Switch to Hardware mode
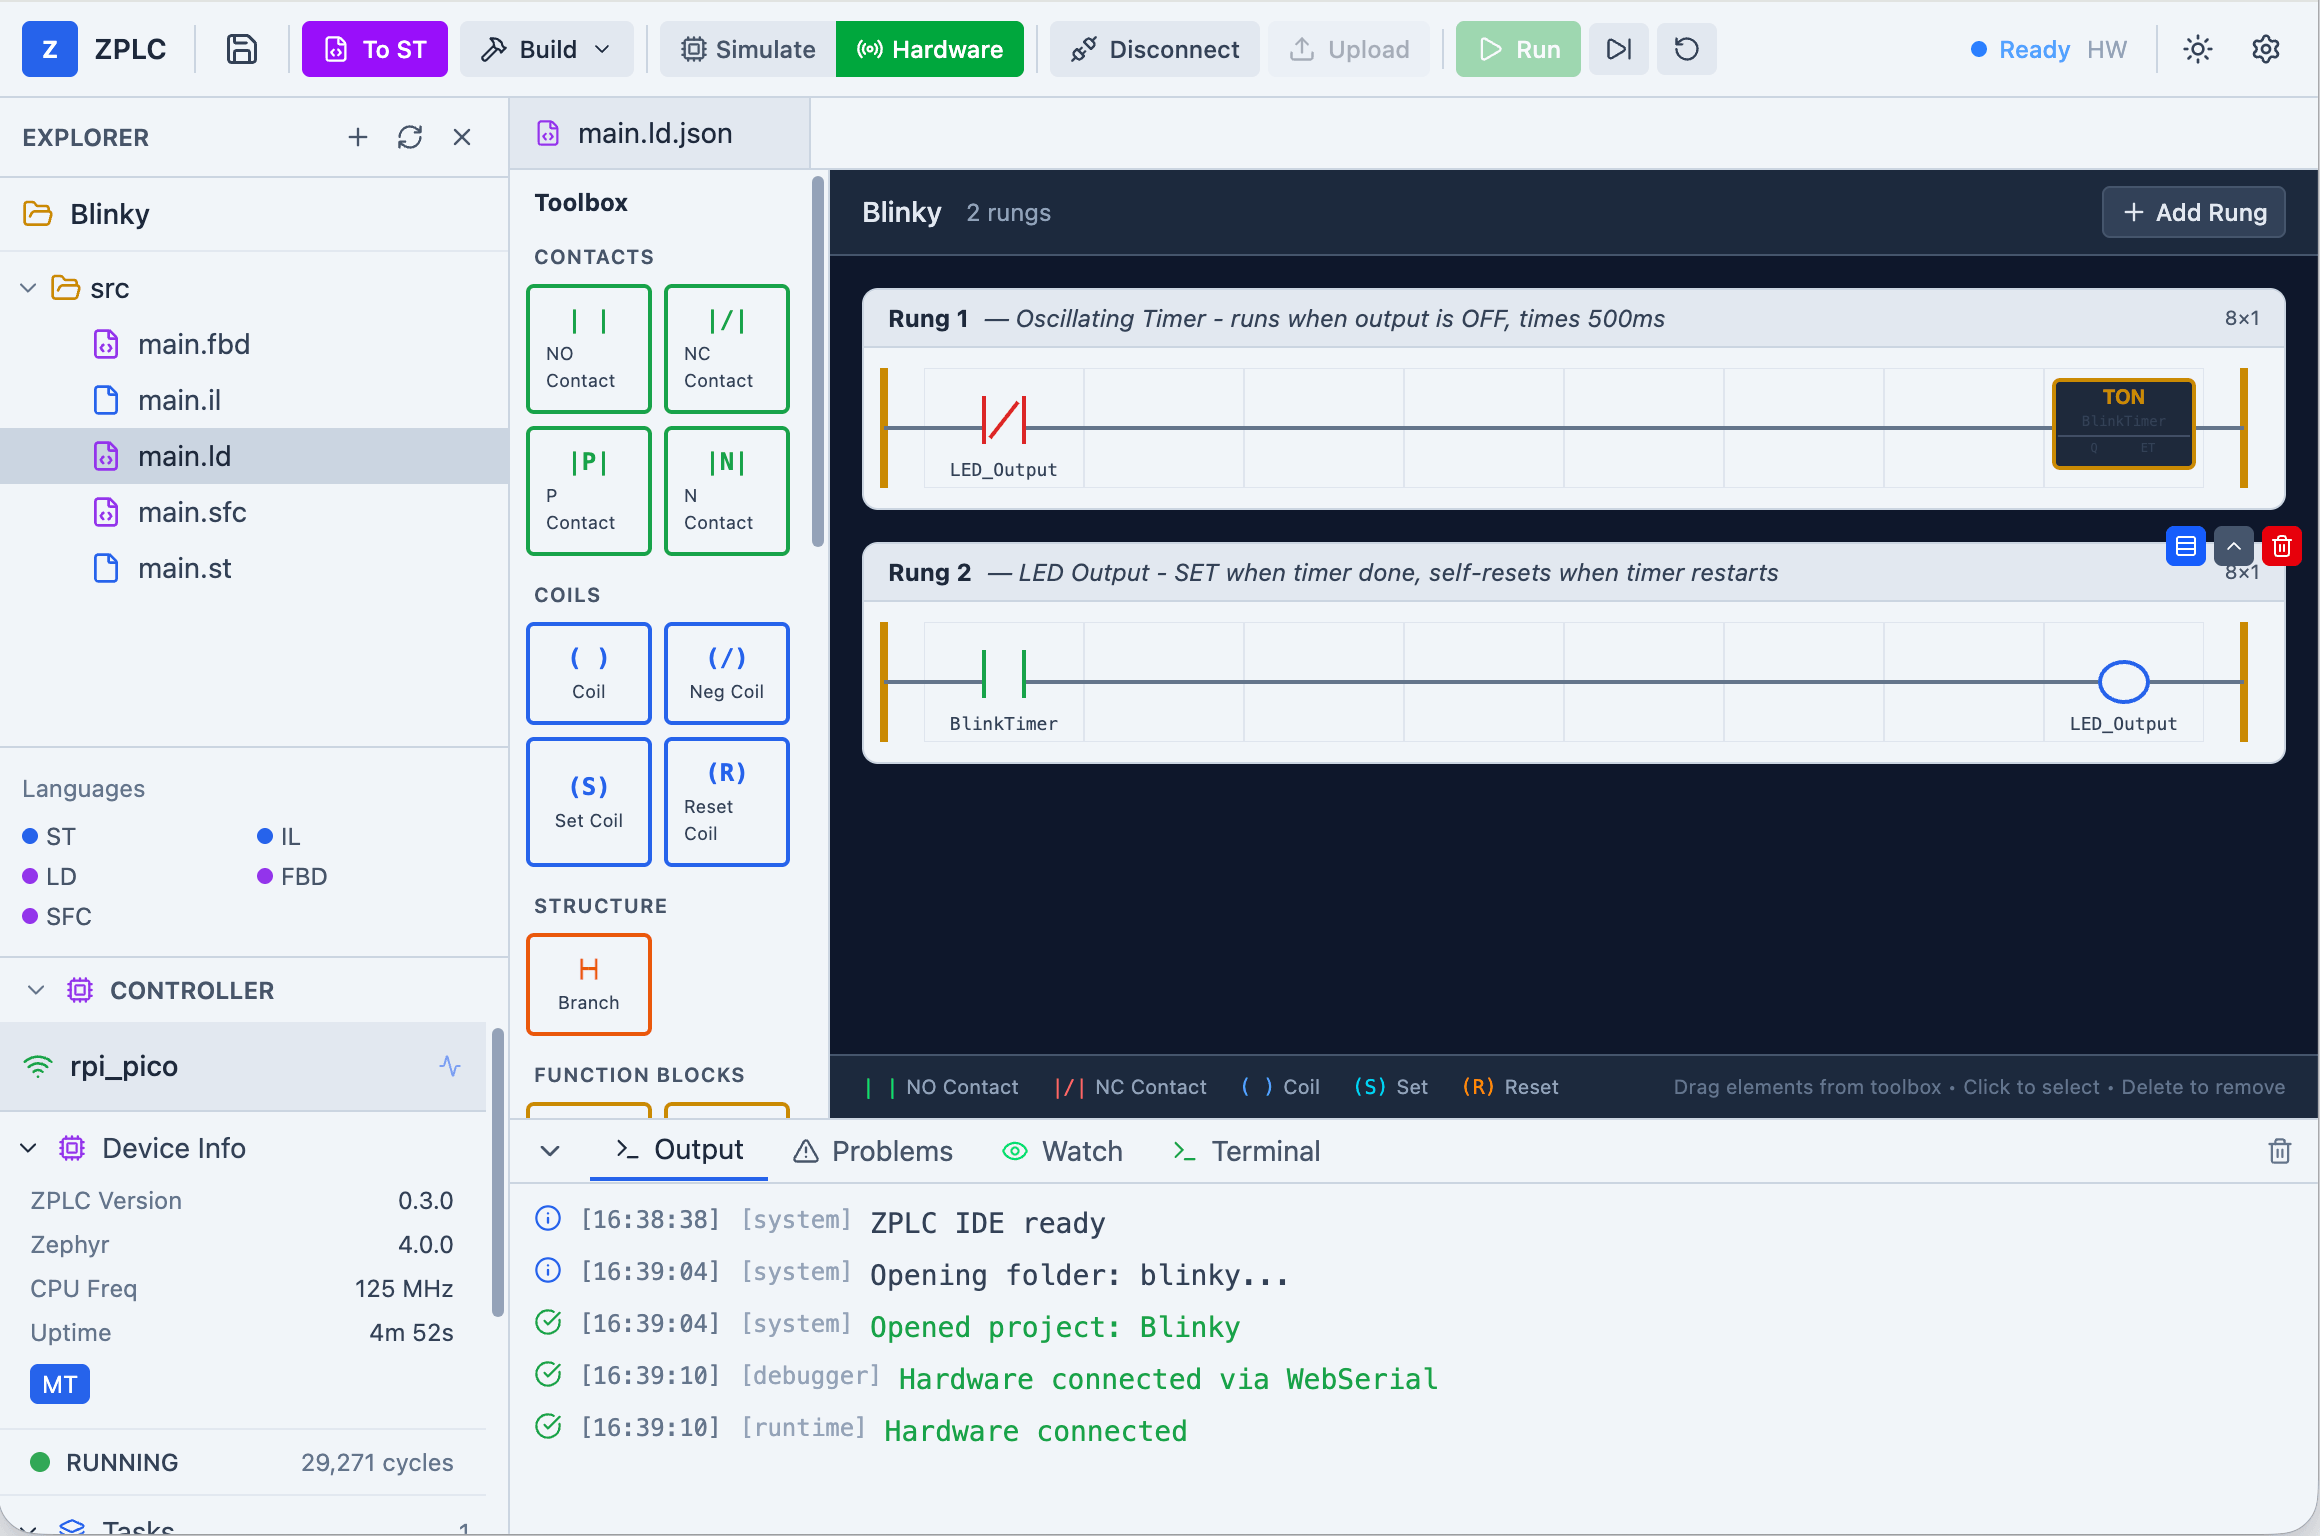The width and height of the screenshot is (2320, 1536). coord(930,49)
